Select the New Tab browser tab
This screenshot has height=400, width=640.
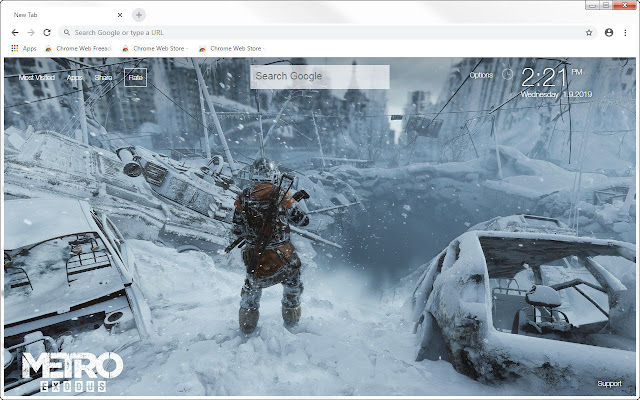(x=67, y=15)
